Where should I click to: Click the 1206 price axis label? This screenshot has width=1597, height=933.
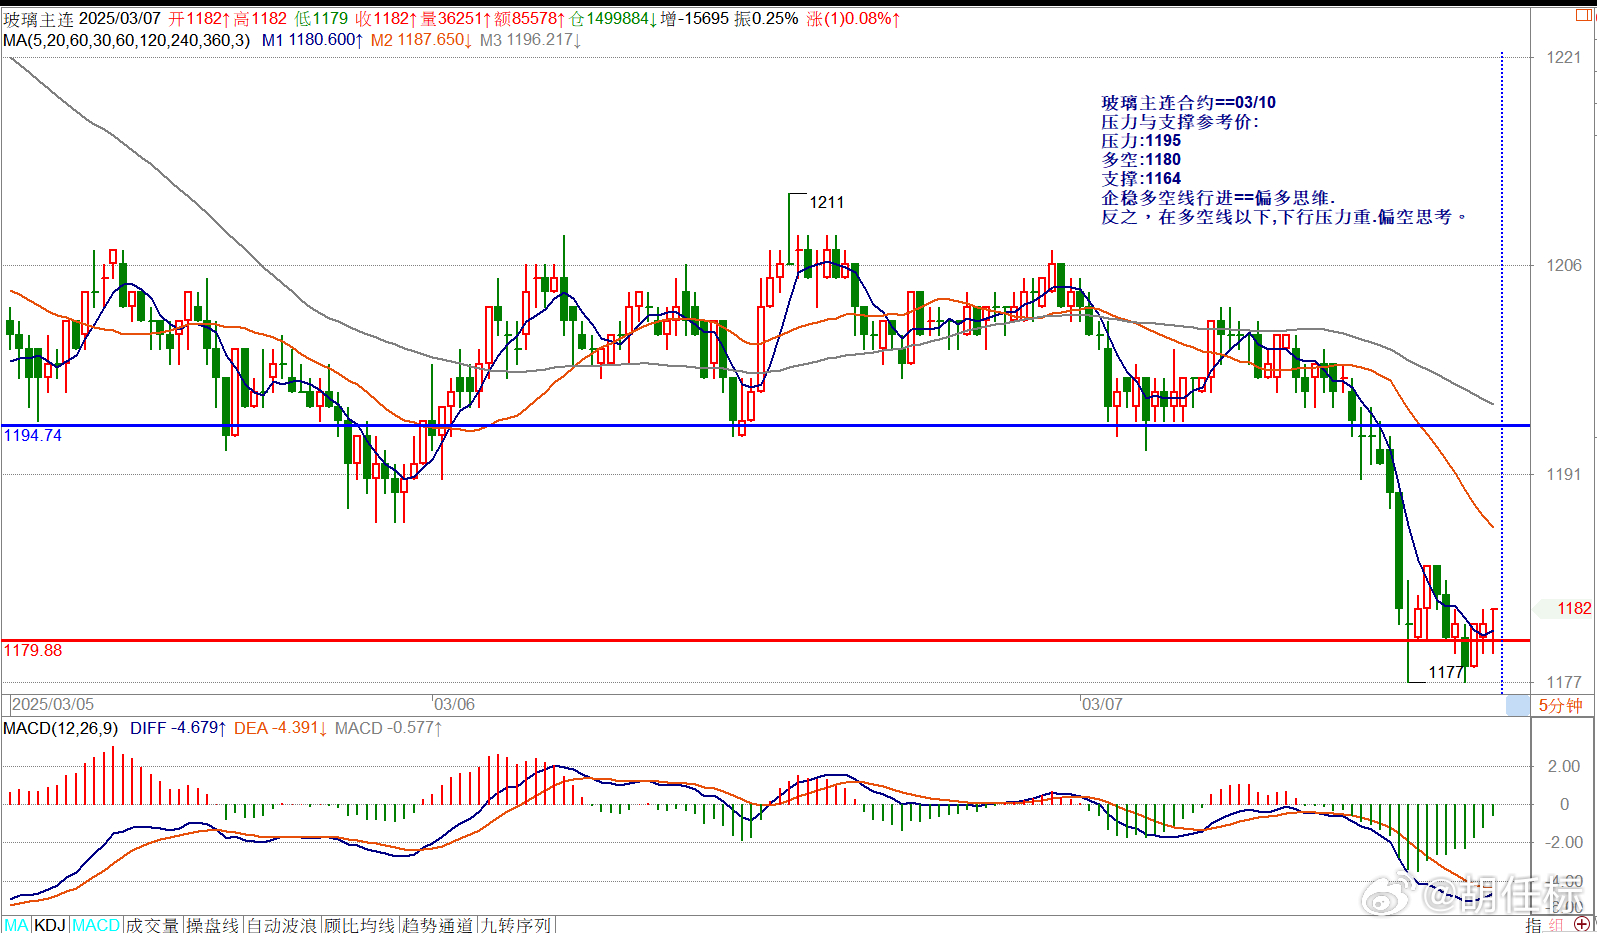click(1564, 266)
